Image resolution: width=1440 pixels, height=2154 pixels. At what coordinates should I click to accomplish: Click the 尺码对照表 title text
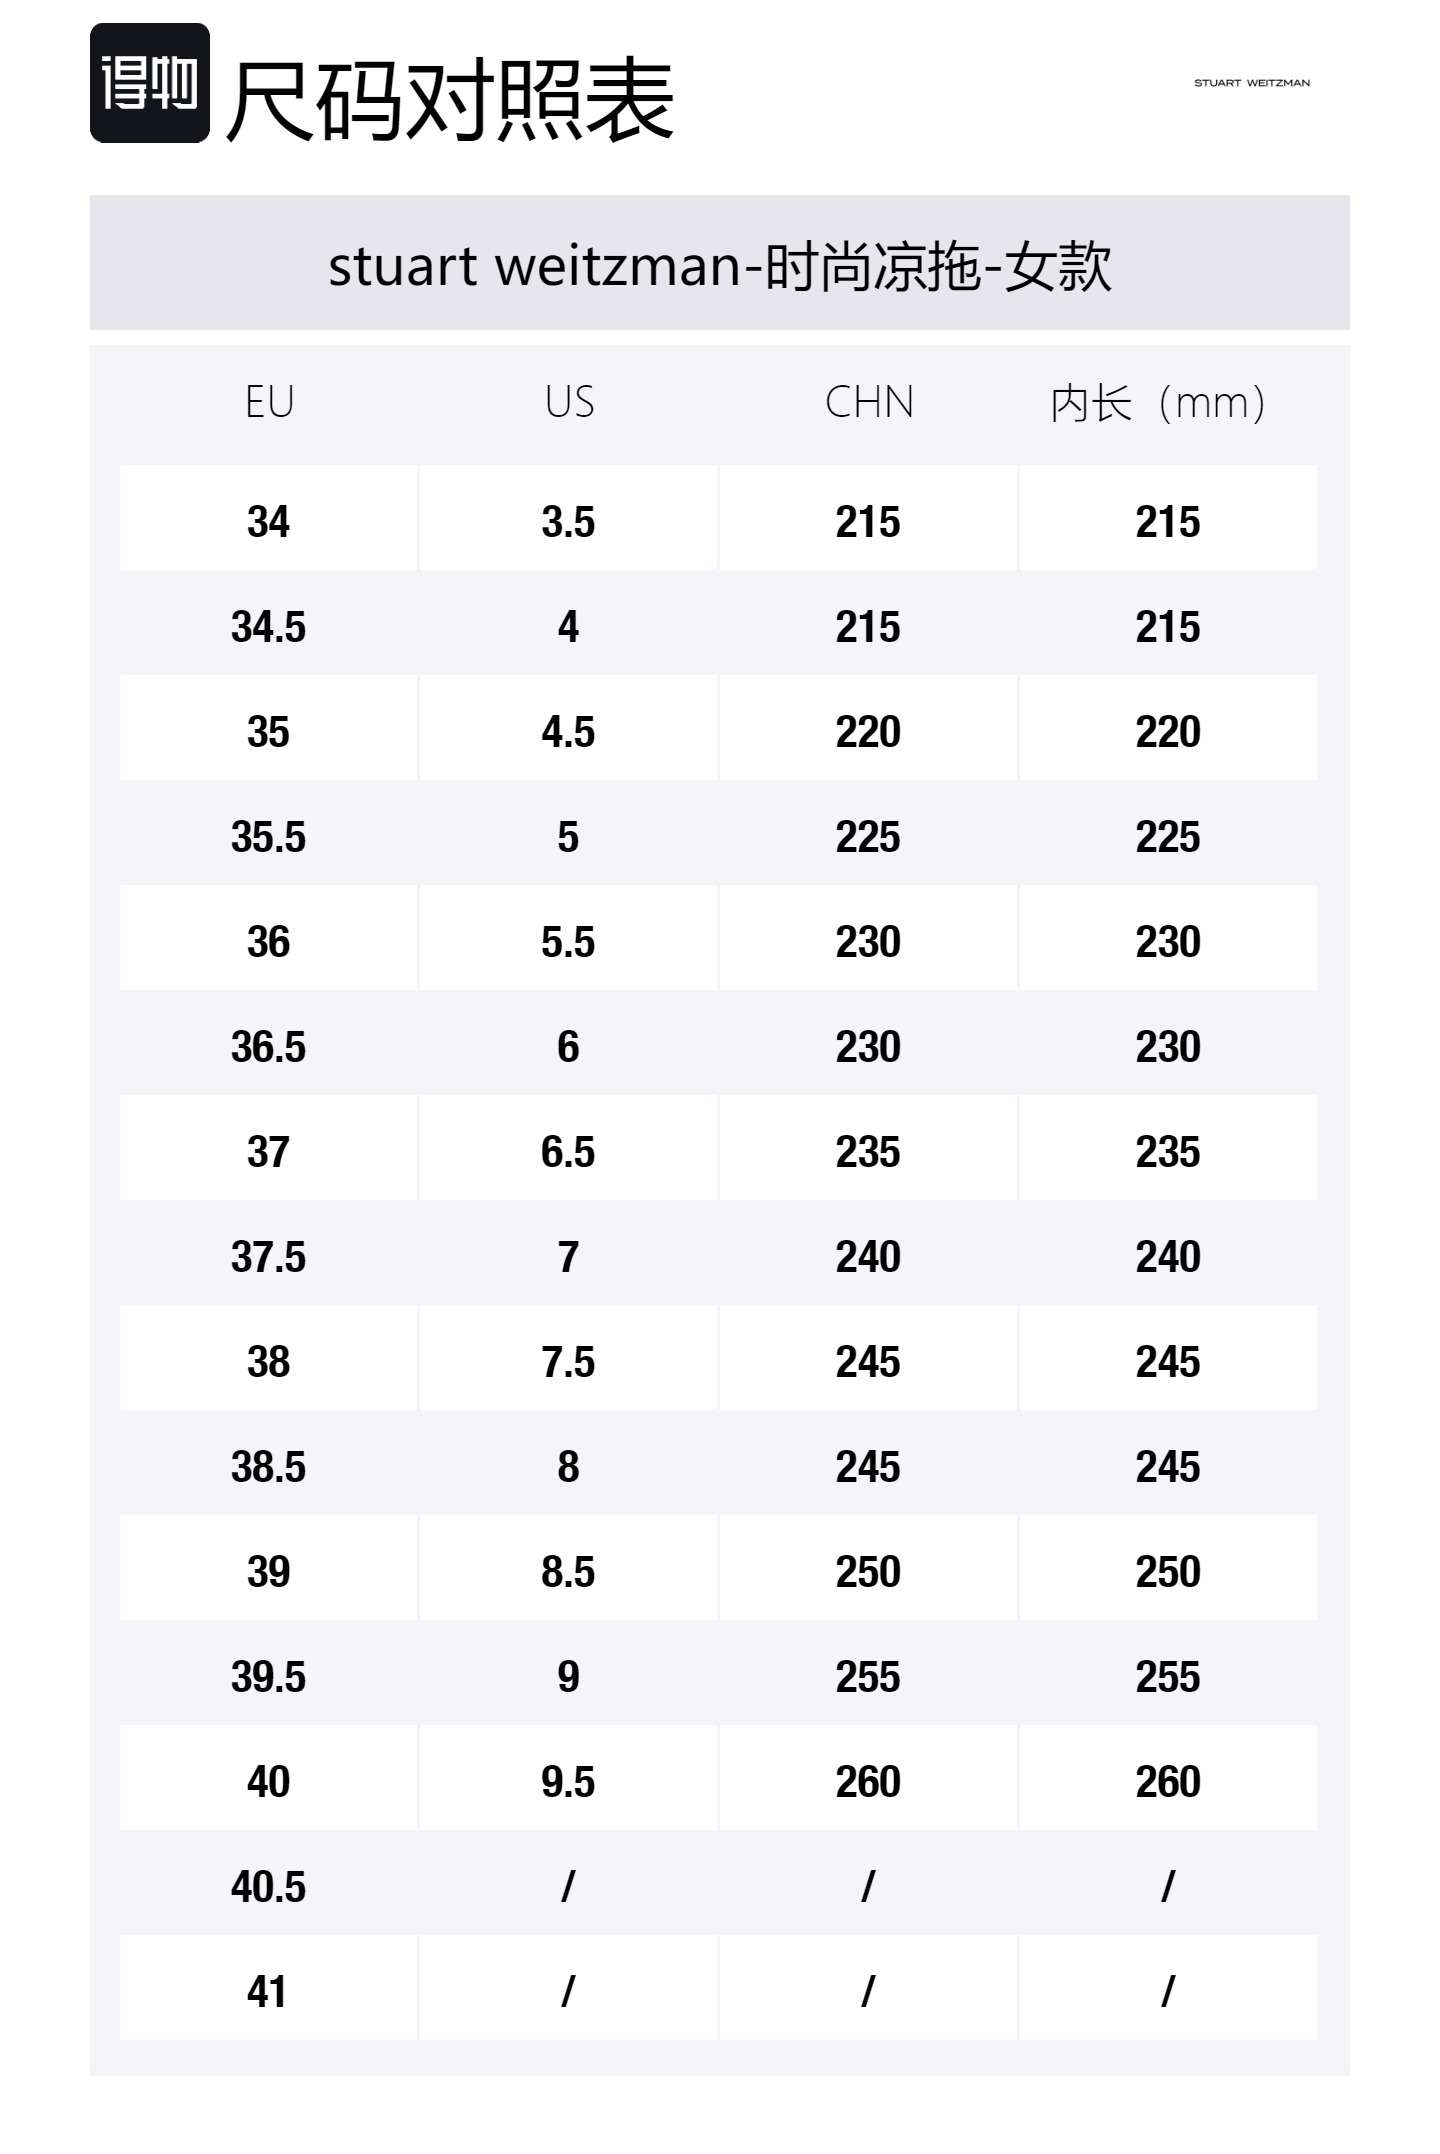pyautogui.click(x=450, y=100)
